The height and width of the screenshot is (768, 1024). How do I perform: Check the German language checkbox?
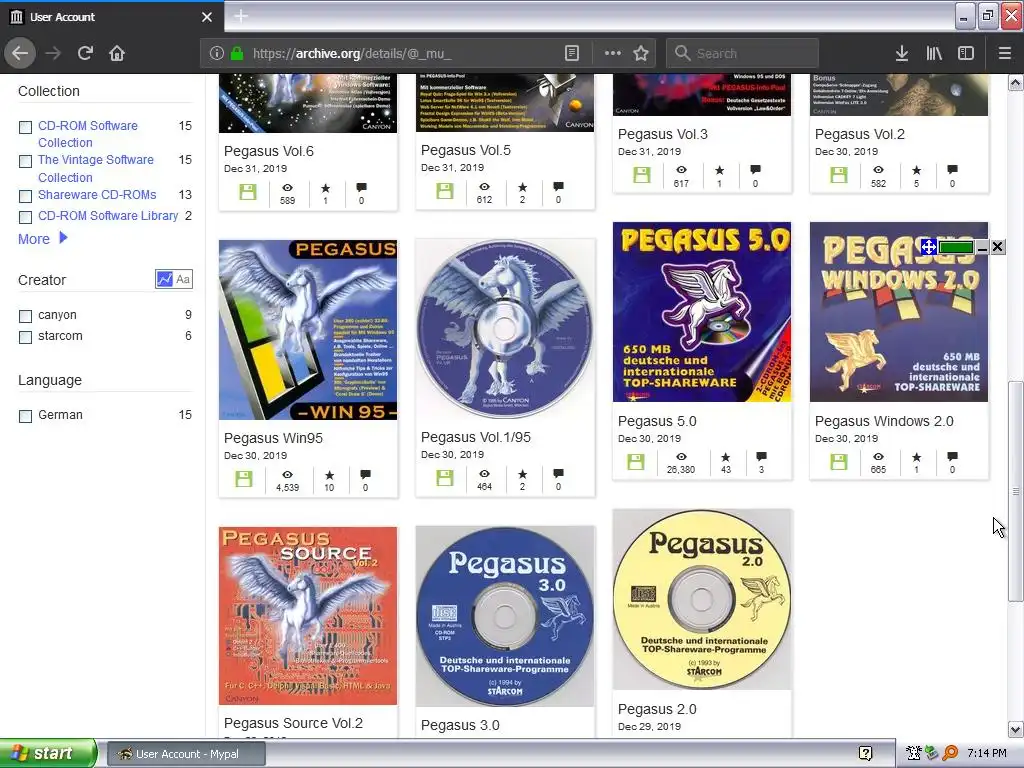pos(25,416)
